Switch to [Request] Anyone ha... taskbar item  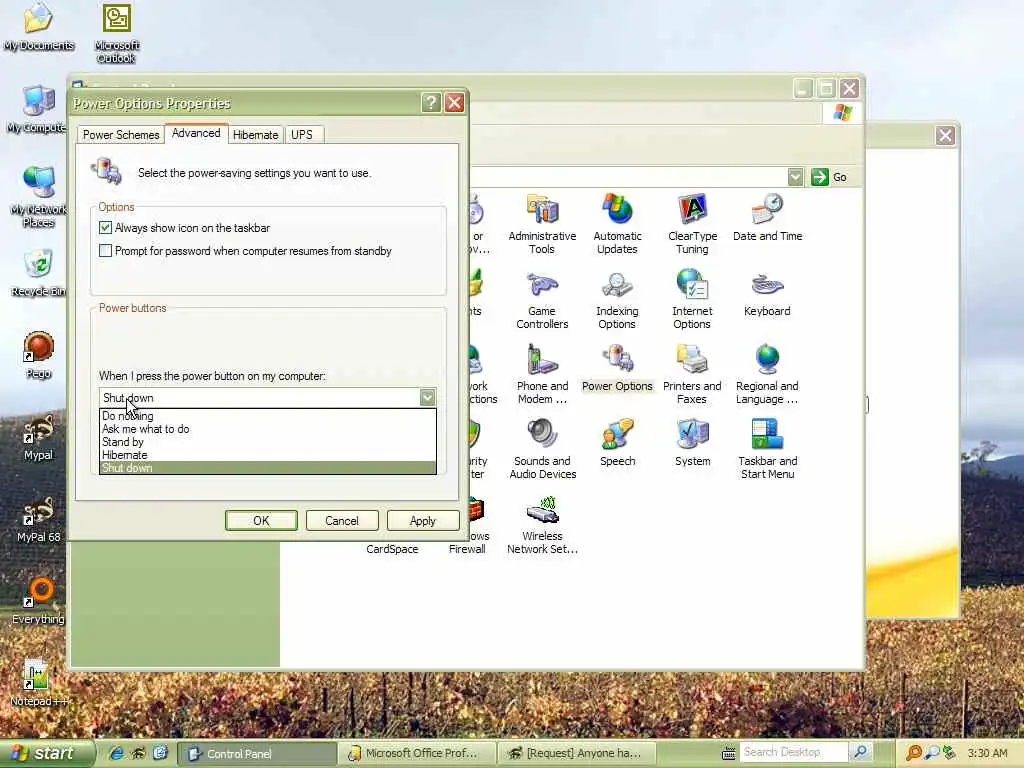[x=577, y=753]
